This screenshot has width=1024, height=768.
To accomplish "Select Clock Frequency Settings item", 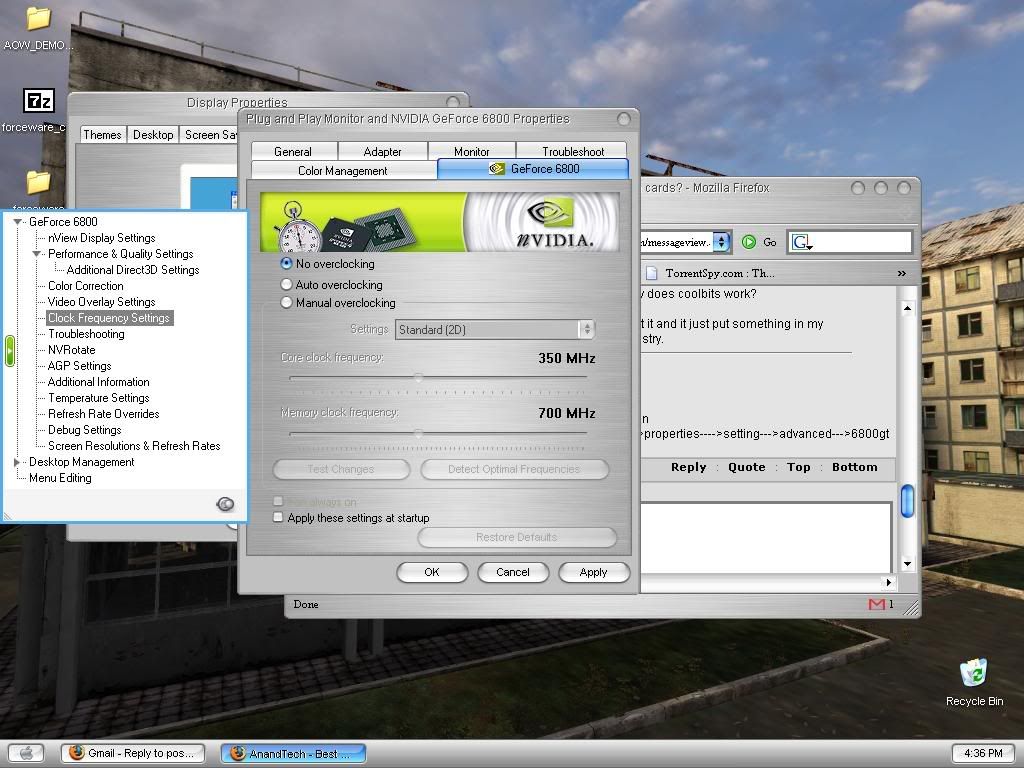I will [109, 318].
